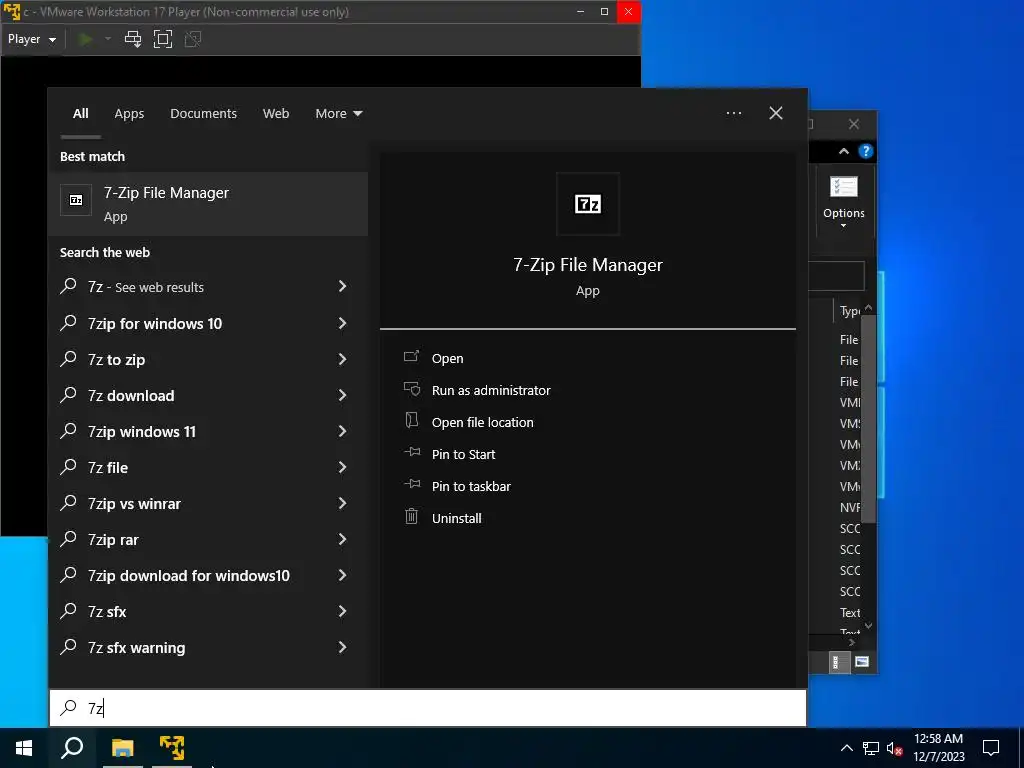Expand arrow for '7z - See web results'
The width and height of the screenshot is (1024, 768).
(342, 286)
